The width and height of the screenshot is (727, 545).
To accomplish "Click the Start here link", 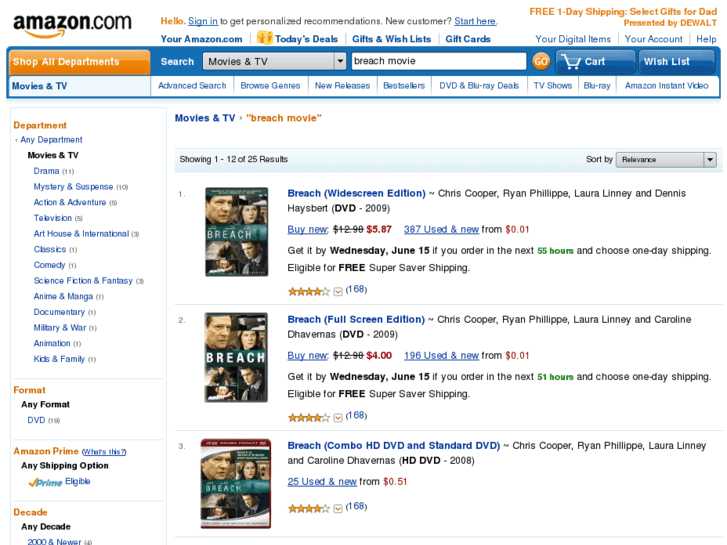I will click(475, 21).
